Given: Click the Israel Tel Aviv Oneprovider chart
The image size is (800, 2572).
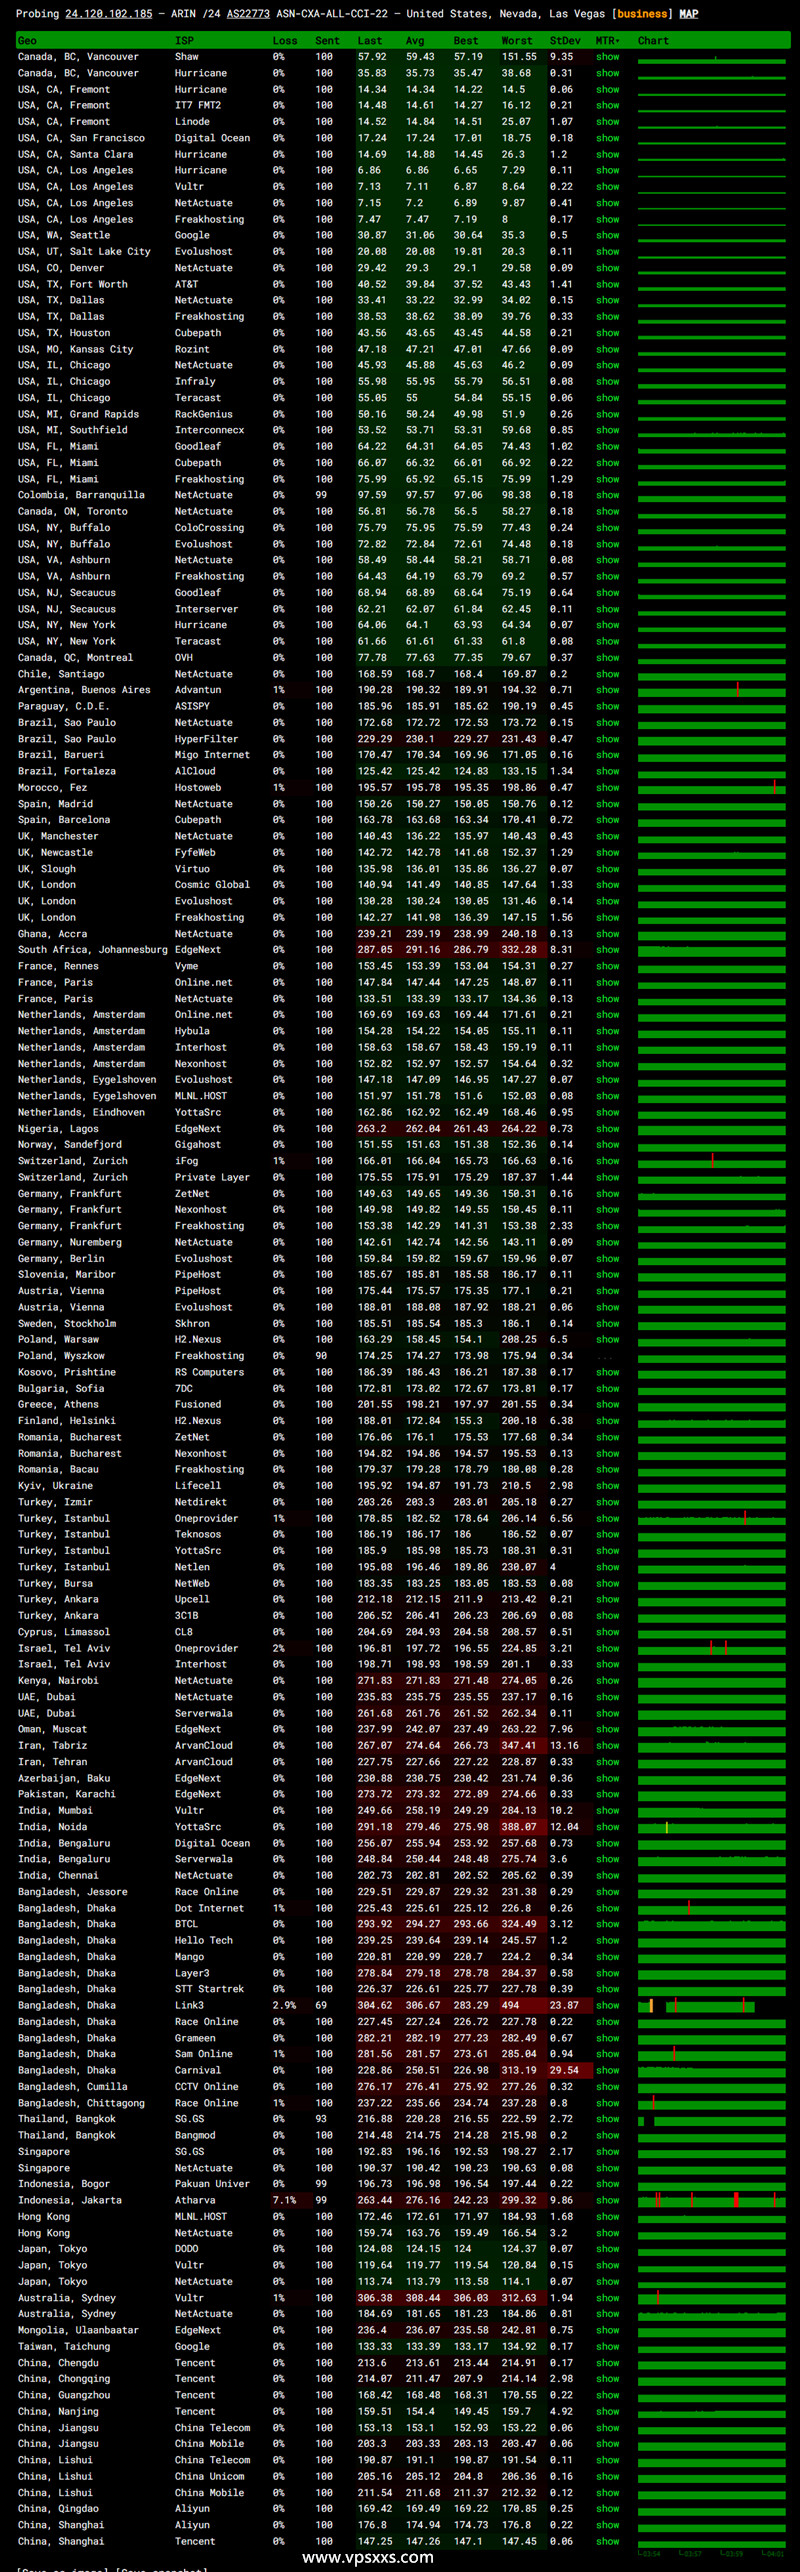Looking at the screenshot, I should click(712, 1648).
